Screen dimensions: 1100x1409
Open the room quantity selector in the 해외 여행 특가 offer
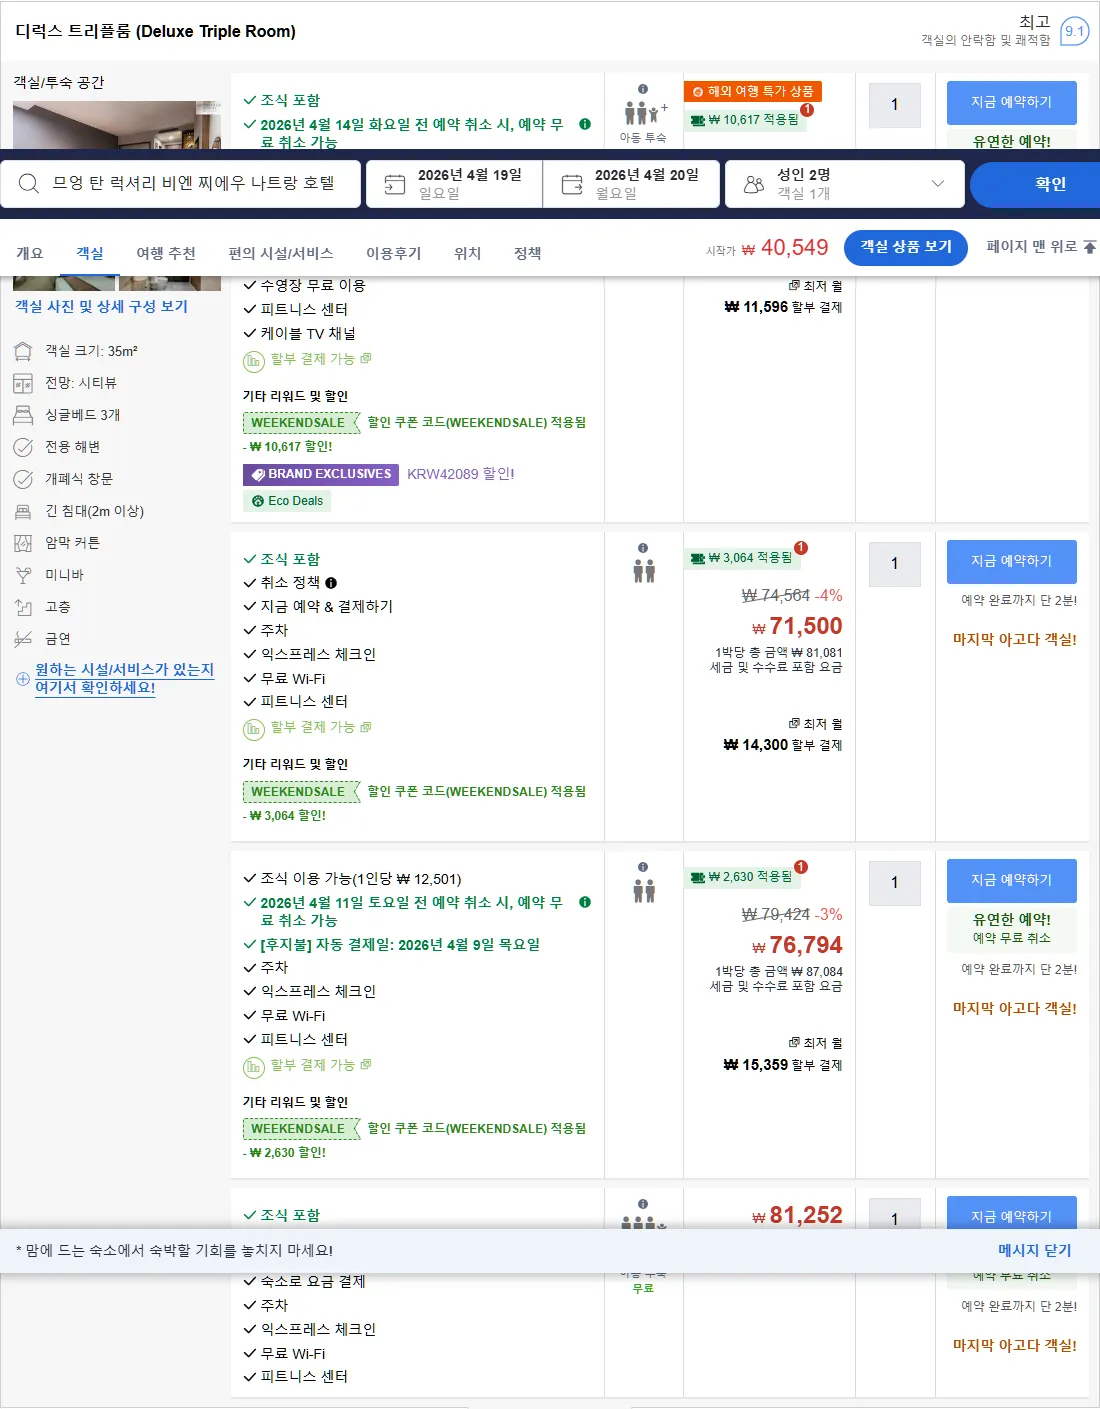tap(895, 104)
